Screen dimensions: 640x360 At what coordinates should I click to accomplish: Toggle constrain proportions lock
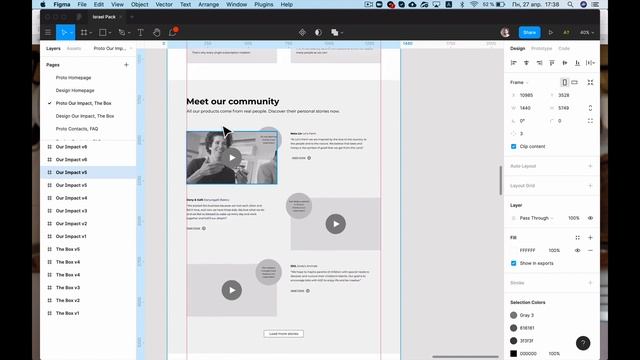click(x=590, y=108)
